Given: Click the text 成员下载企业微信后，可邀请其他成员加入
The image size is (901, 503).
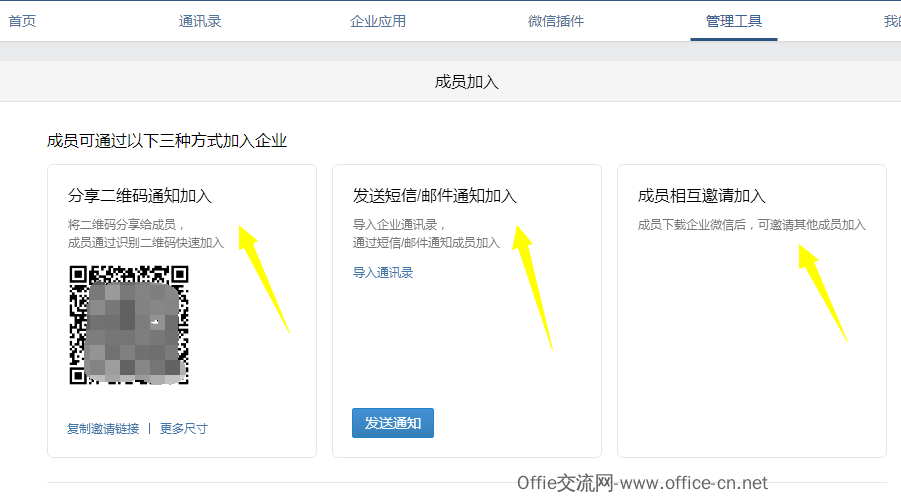Looking at the screenshot, I should (x=752, y=225).
